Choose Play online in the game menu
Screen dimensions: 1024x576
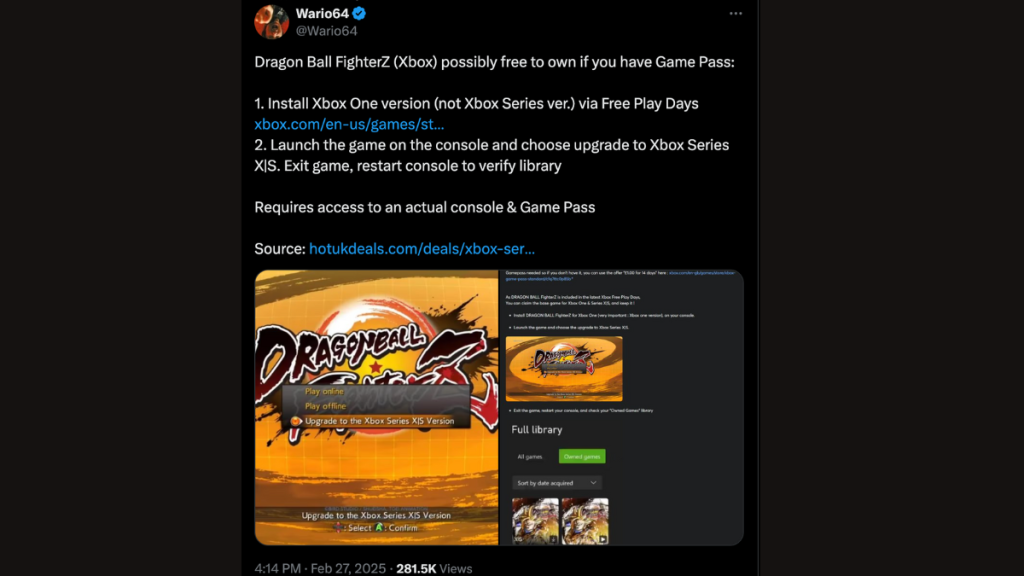click(324, 391)
